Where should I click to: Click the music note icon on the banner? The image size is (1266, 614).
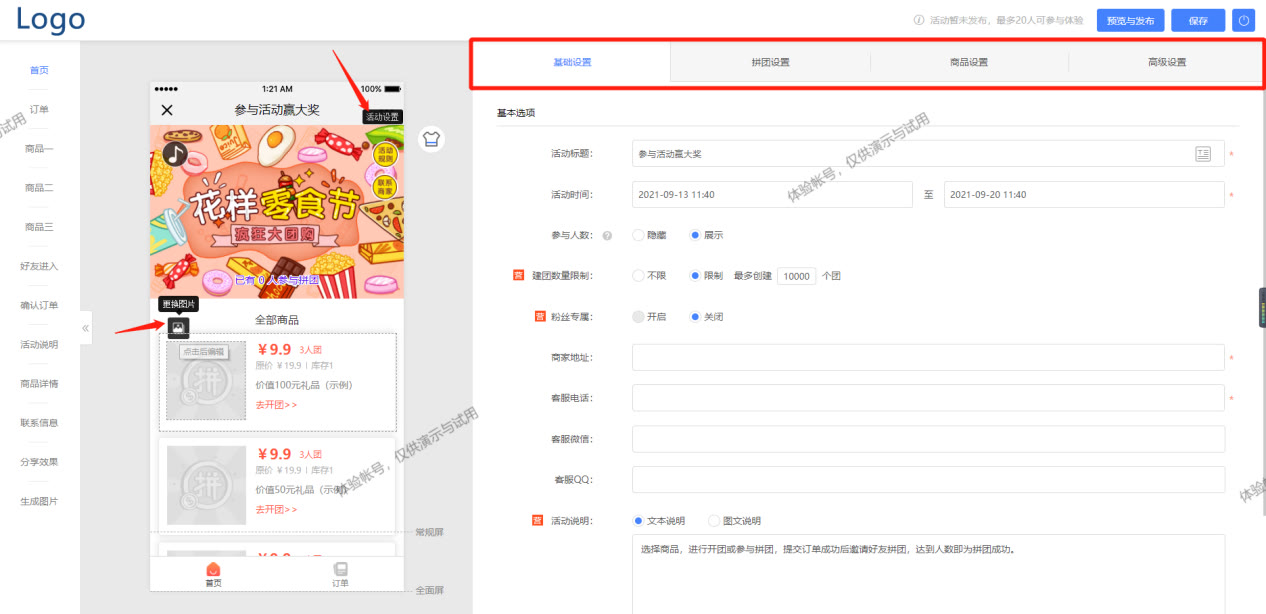click(173, 153)
